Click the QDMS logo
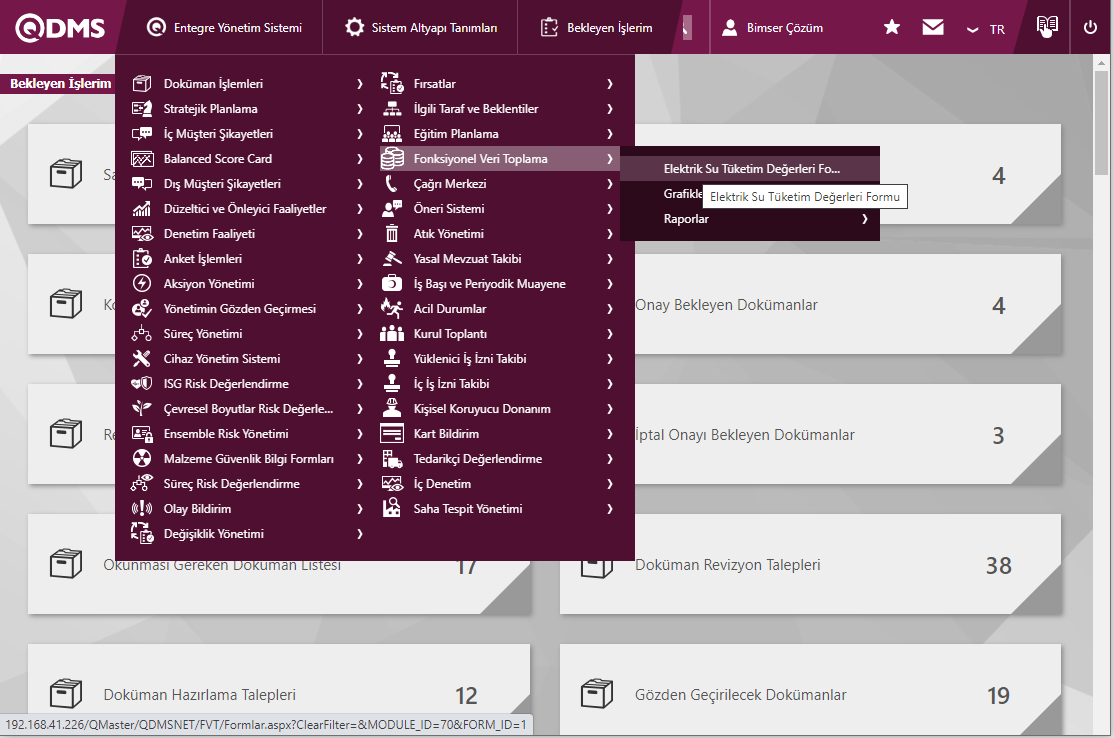The height and width of the screenshot is (738, 1114). point(60,28)
